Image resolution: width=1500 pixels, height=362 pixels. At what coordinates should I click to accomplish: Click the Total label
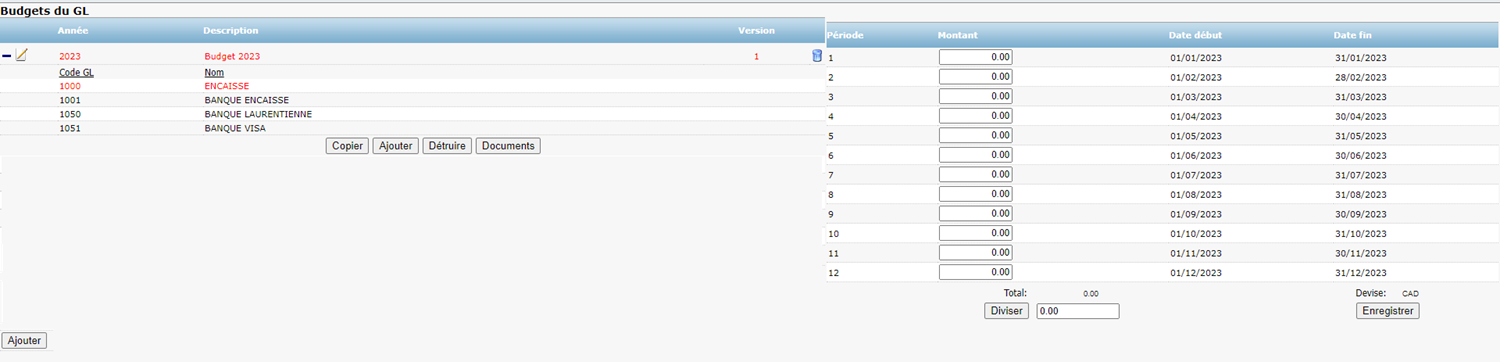coord(1015,293)
